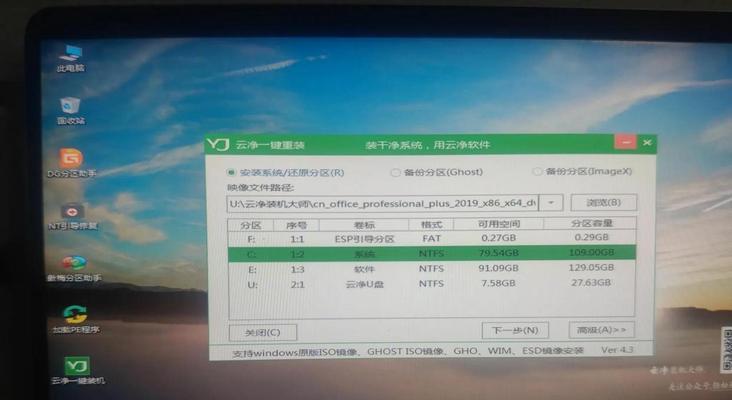The image size is (732, 400).
Task: Select 备份分区(Ghost) radio option
Action: point(437,172)
